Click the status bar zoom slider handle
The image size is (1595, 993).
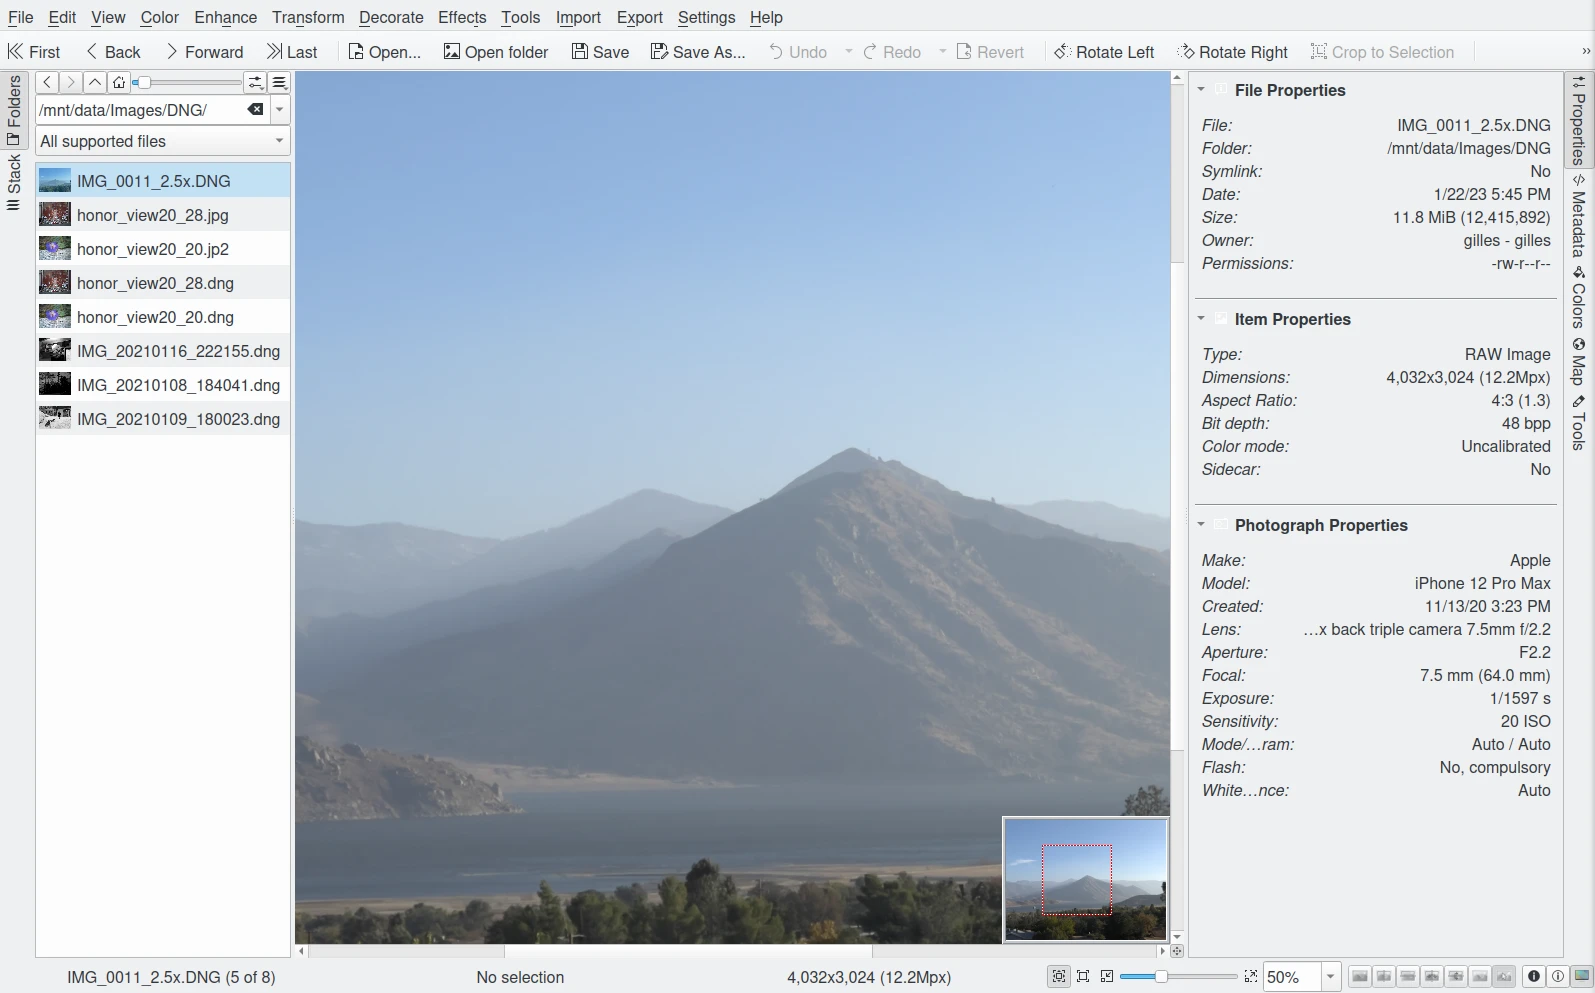point(1161,976)
